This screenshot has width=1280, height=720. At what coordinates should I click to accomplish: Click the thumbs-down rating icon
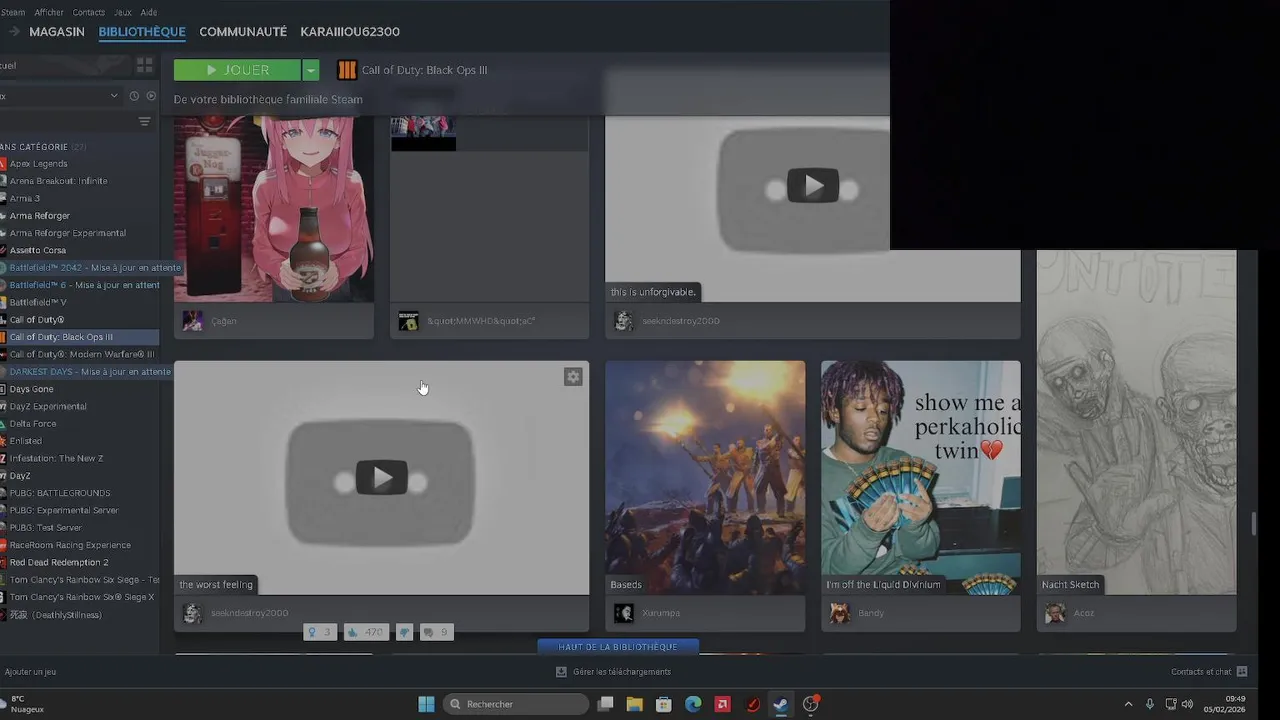[x=404, y=632]
